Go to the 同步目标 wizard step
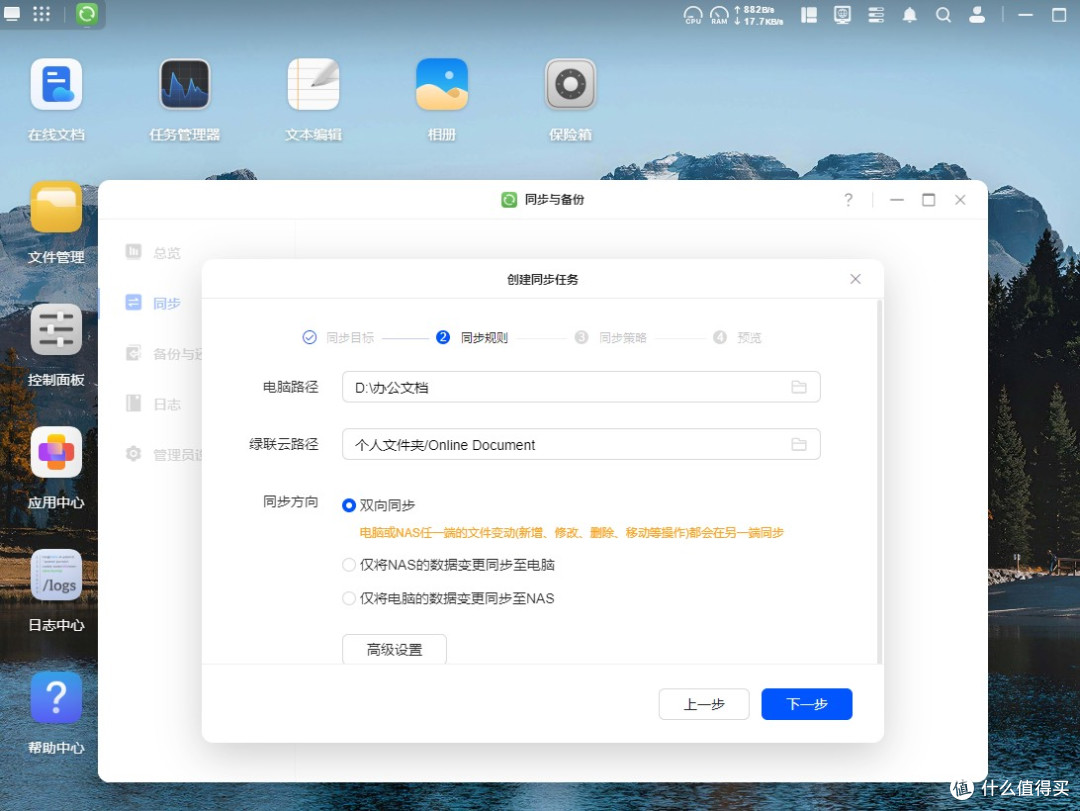1080x811 pixels. tap(338, 338)
